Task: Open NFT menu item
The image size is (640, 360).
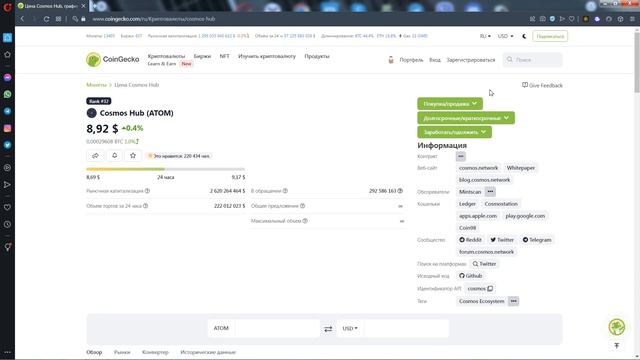Action: [224, 56]
